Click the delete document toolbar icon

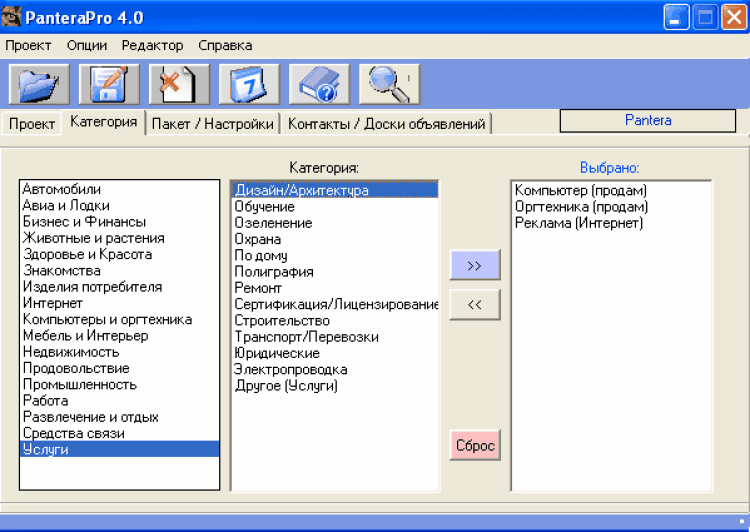[179, 84]
